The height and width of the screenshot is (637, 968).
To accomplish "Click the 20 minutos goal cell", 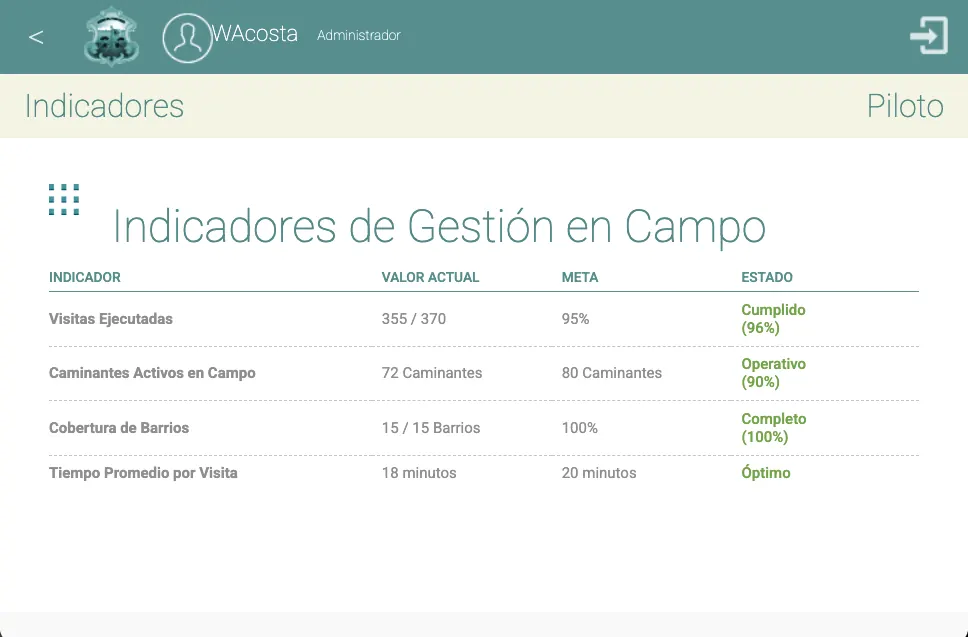I will point(599,473).
